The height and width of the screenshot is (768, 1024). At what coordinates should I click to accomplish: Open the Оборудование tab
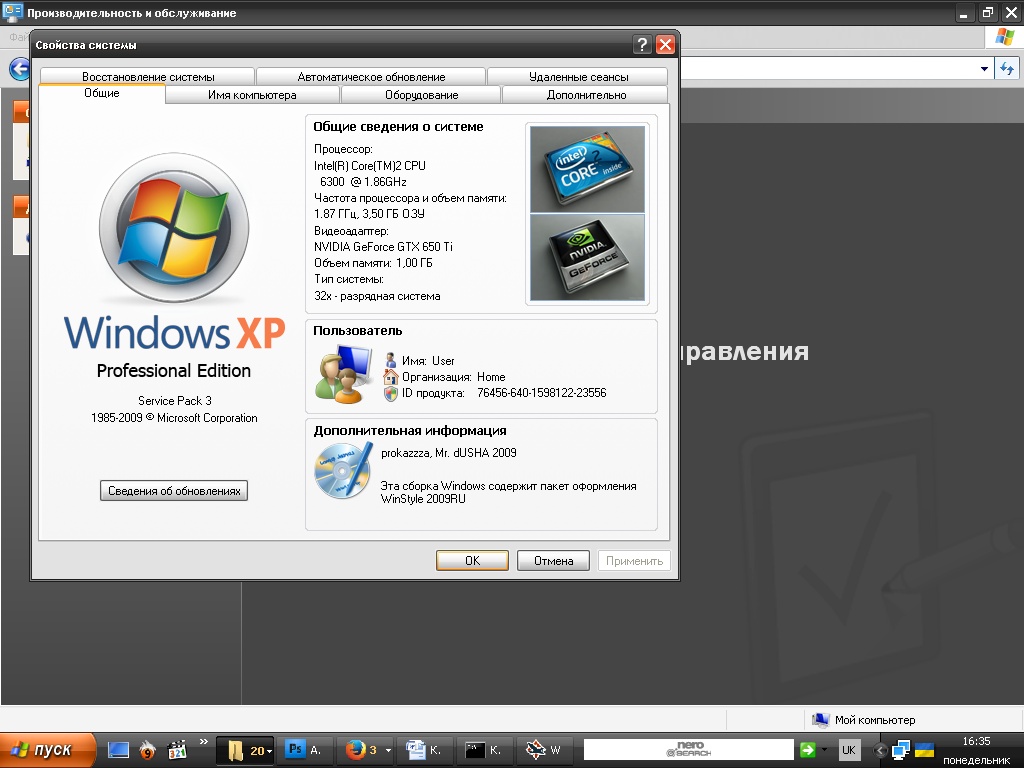click(x=421, y=95)
